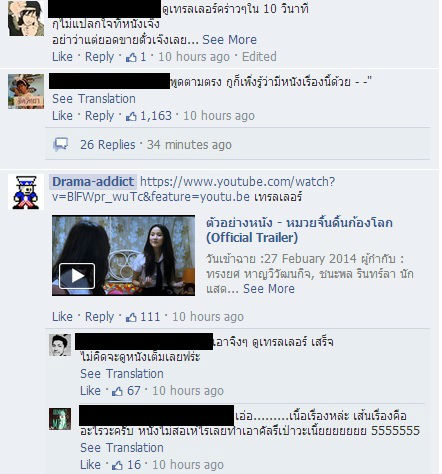Image resolution: width=442 pixels, height=474 pixels.
Task: Expand the 26 Replies thread
Action: point(108,145)
